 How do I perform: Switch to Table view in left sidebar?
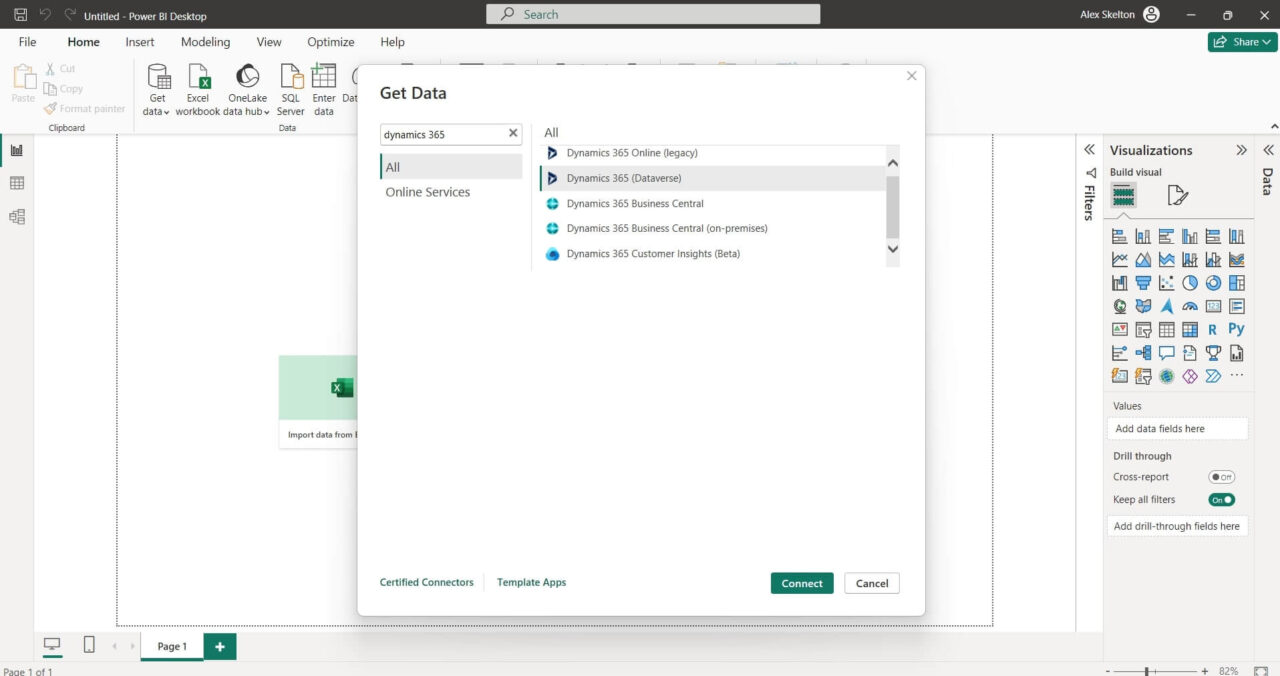point(17,183)
